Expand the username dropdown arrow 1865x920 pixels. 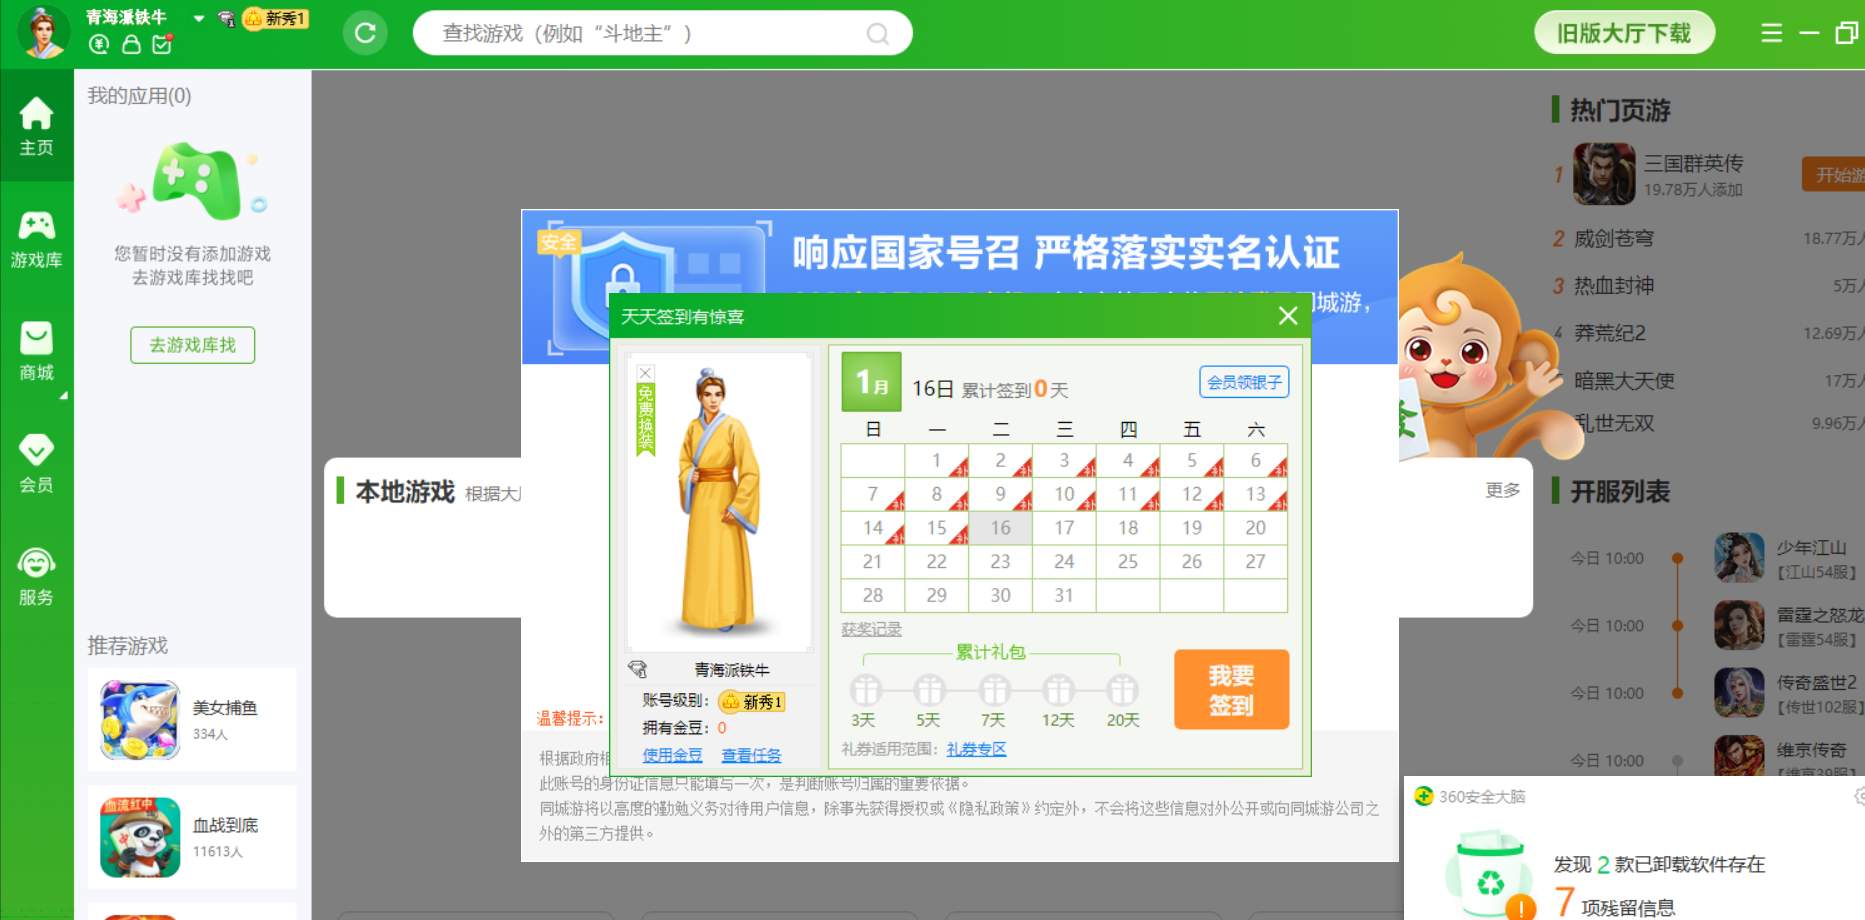[x=197, y=18]
